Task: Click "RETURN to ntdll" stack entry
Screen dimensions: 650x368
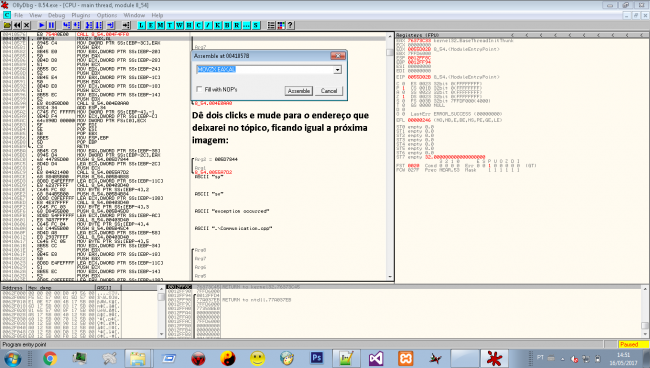Action: pyautogui.click(x=257, y=300)
